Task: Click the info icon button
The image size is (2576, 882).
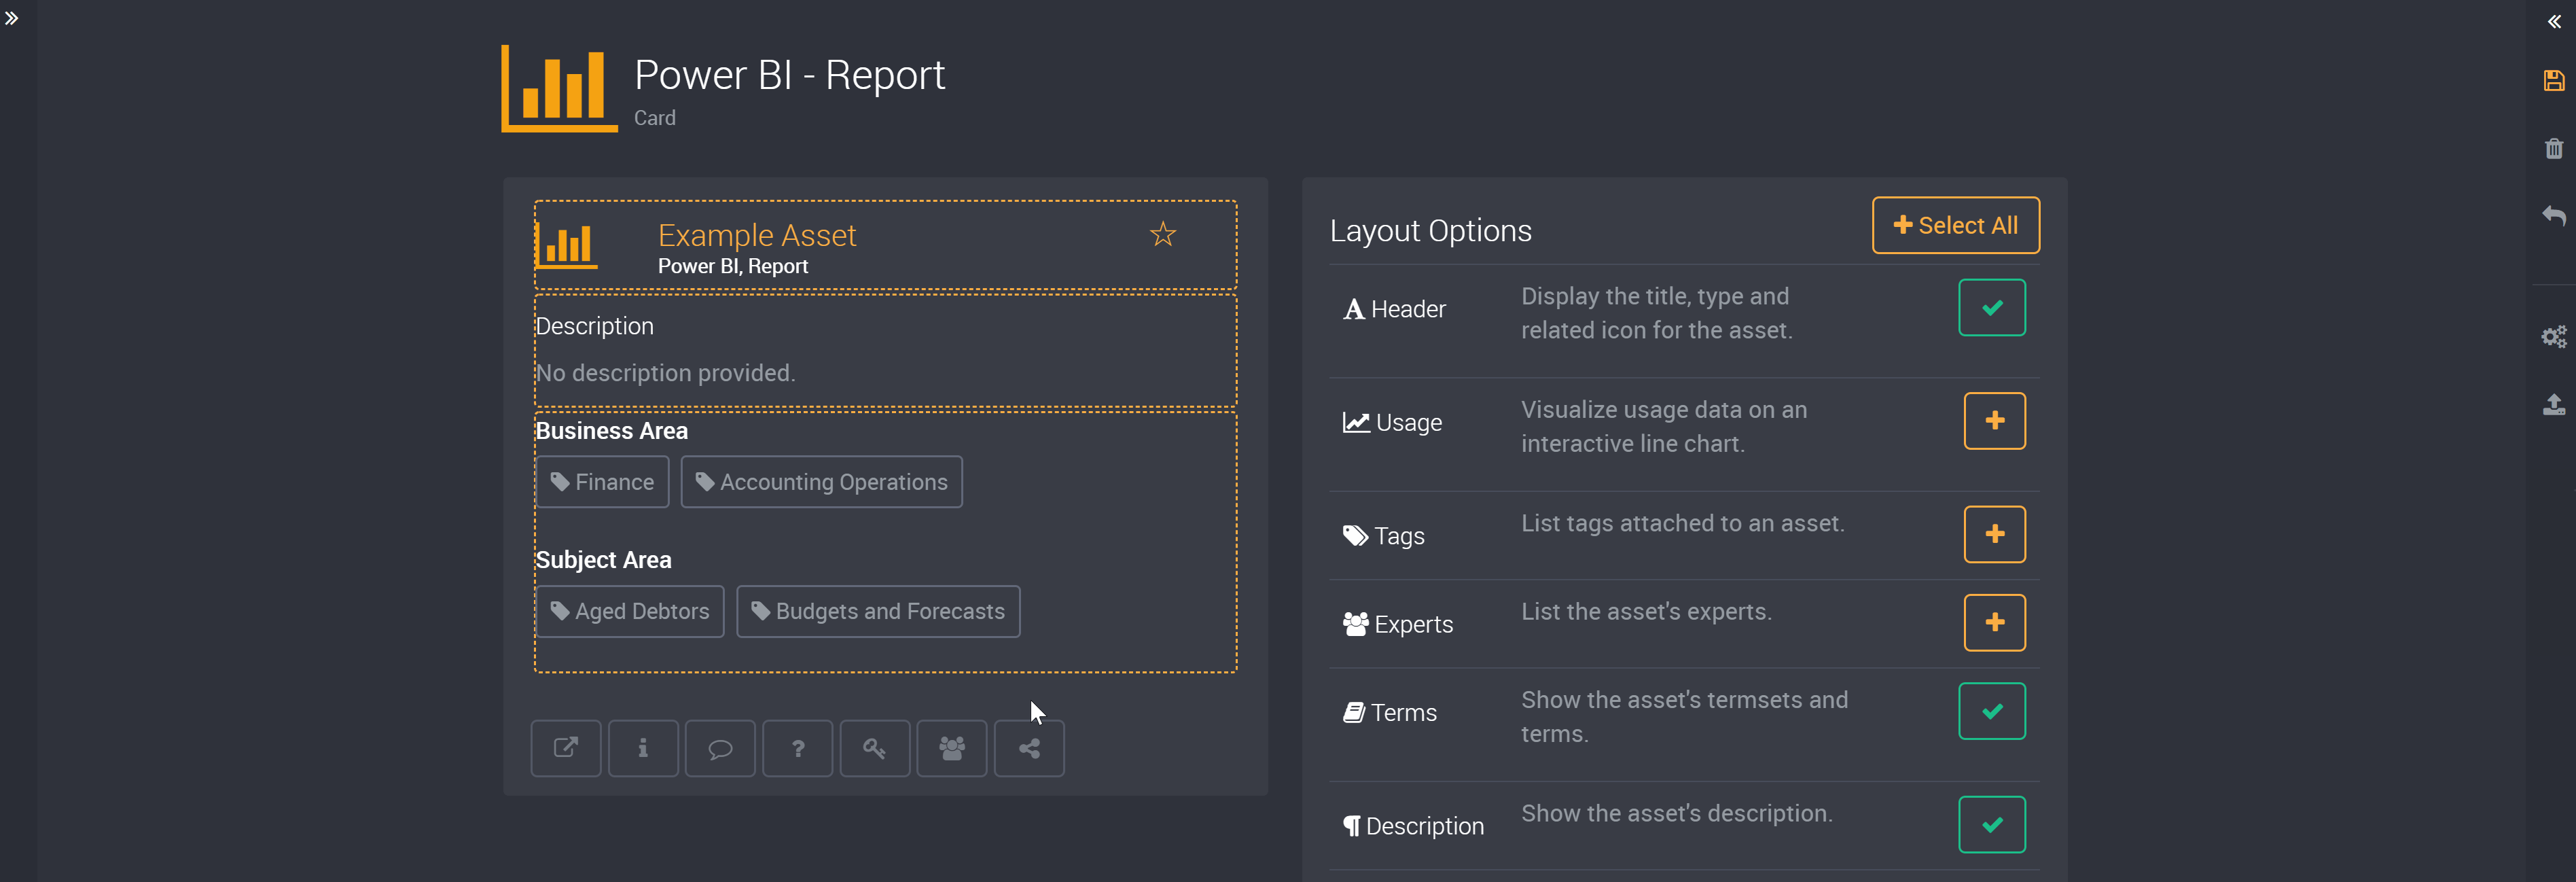Action: (x=643, y=748)
